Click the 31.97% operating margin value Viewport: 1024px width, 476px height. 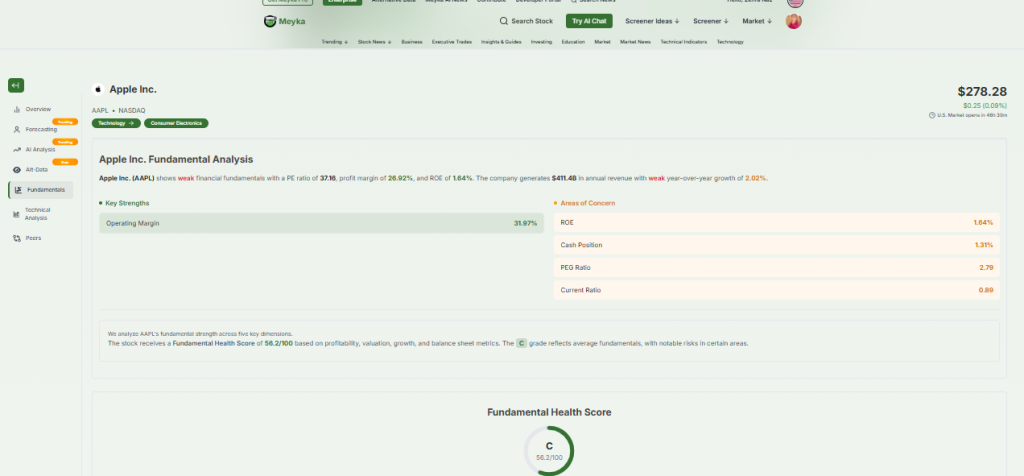click(525, 223)
